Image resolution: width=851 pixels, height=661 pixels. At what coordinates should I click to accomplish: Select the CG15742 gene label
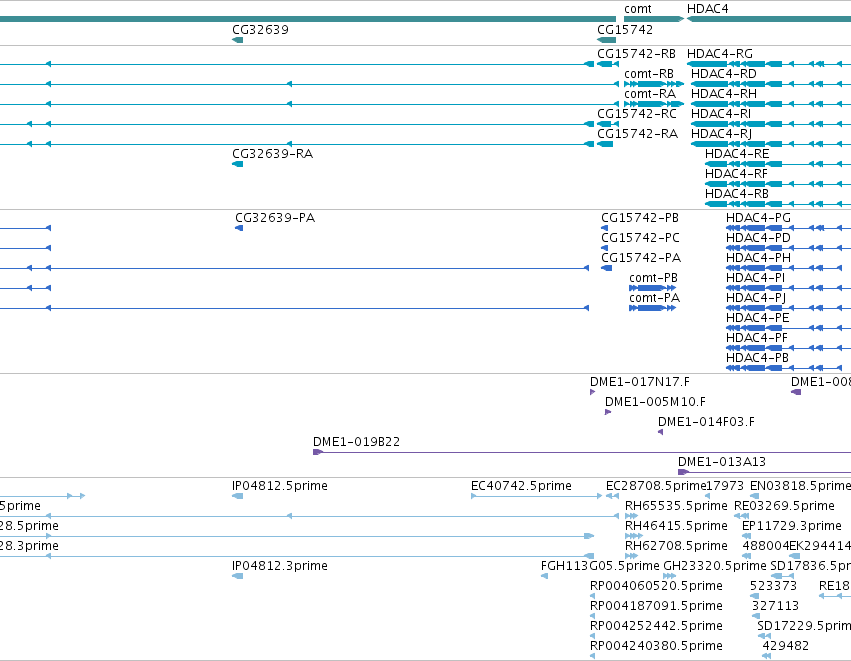625,29
